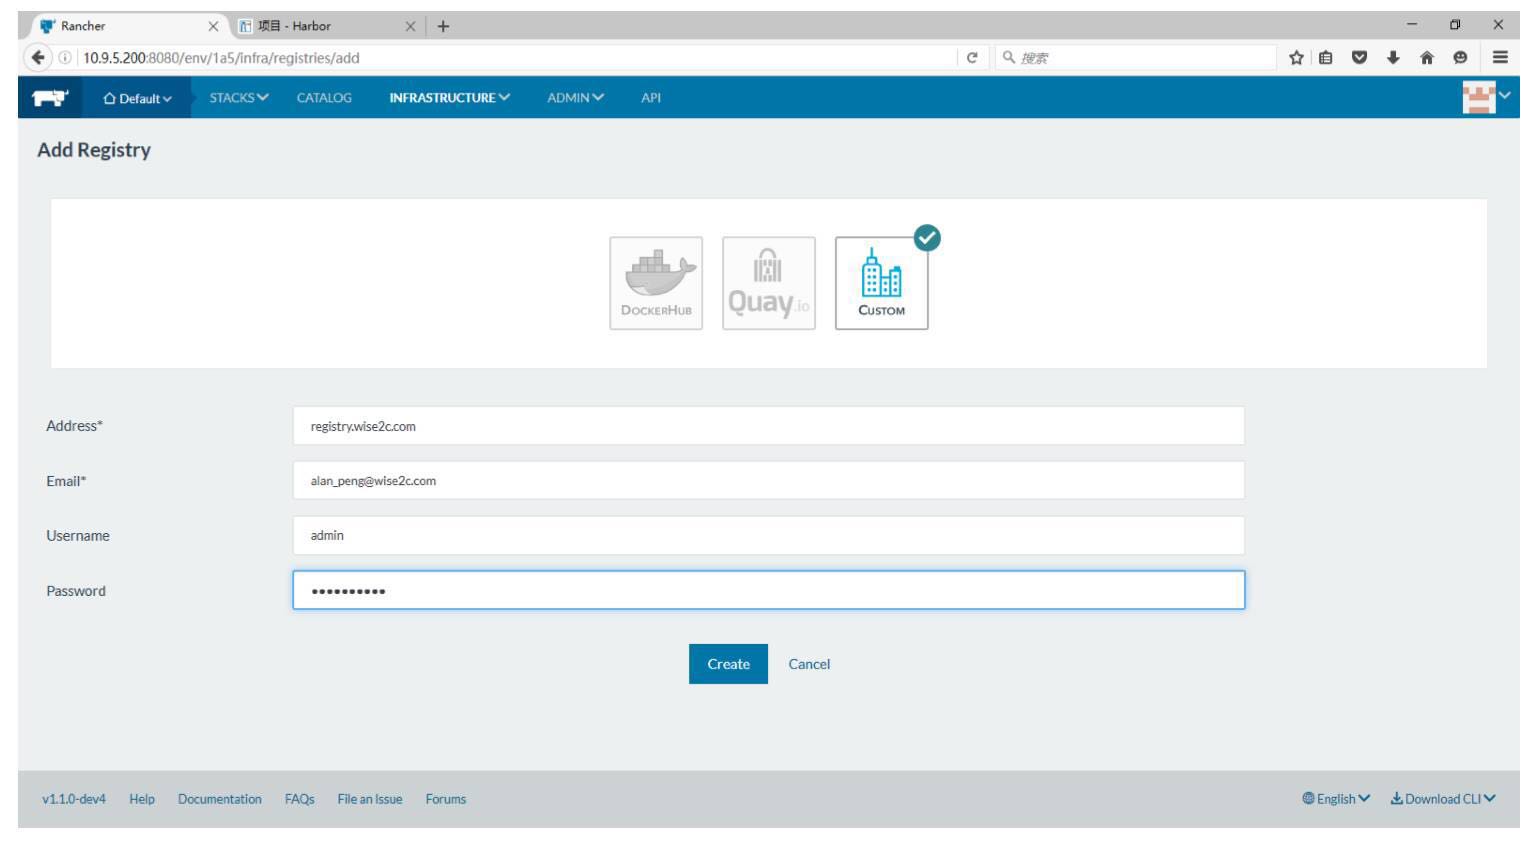This screenshot has height=844, width=1536.
Task: Expand the Default environment dropdown
Action: coord(138,98)
